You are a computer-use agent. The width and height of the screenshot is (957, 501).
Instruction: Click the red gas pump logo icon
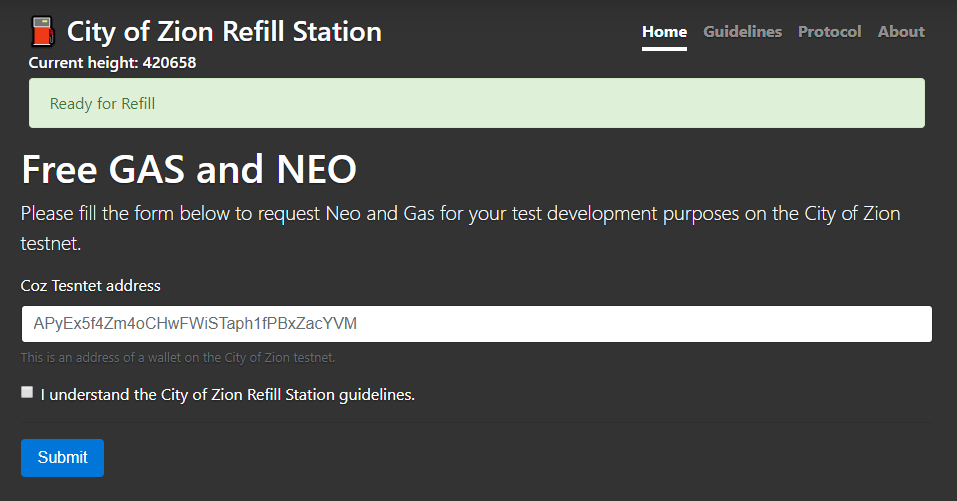42,32
